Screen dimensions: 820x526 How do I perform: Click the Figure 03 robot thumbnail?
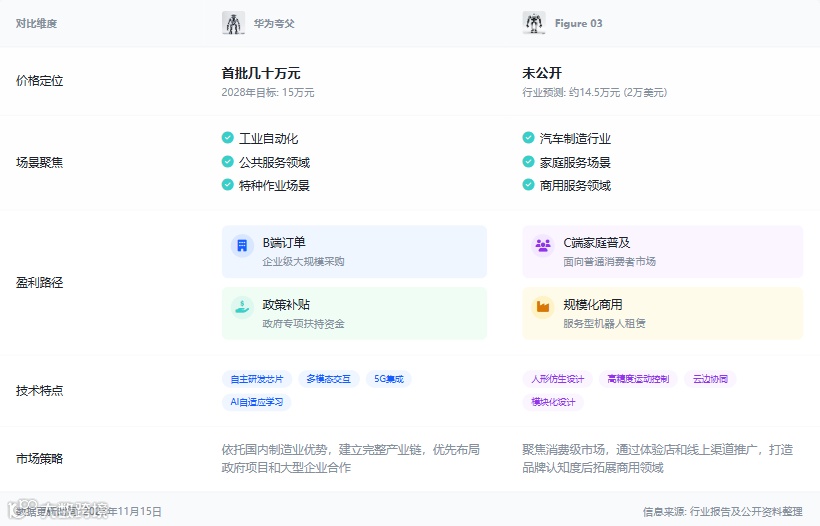coord(534,23)
